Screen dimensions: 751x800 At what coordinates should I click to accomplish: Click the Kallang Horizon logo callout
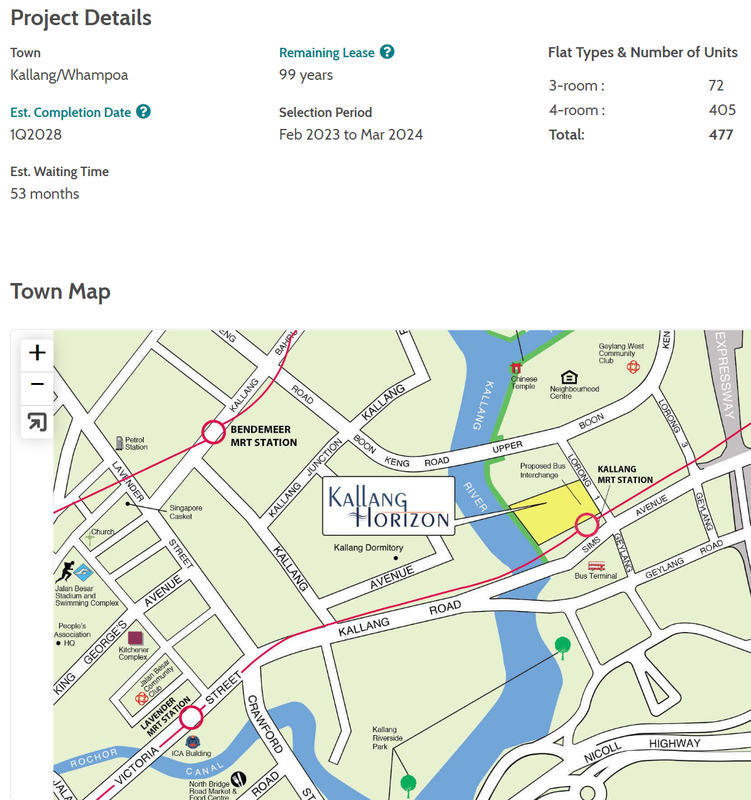click(388, 506)
